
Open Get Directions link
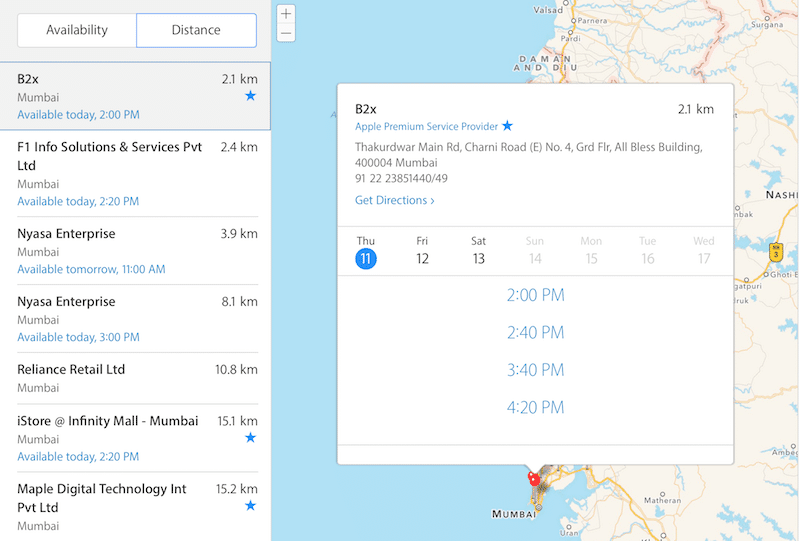tap(394, 200)
